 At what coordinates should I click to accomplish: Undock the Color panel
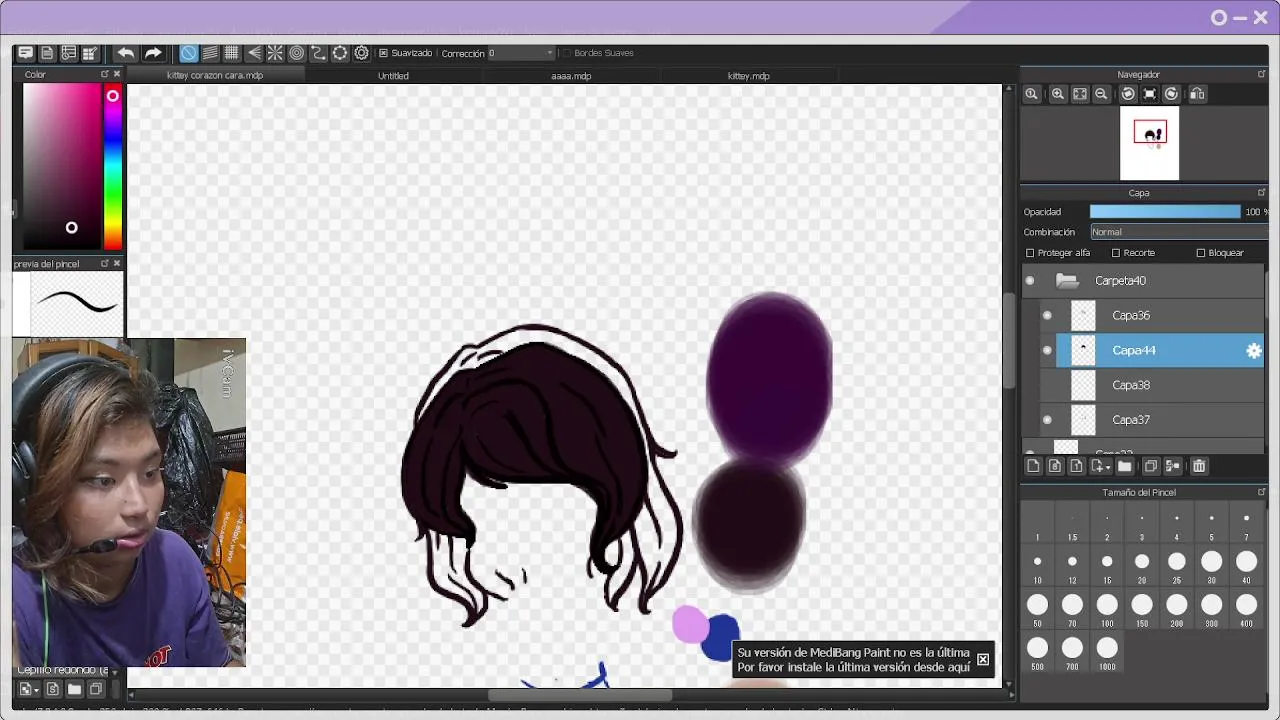[x=104, y=74]
